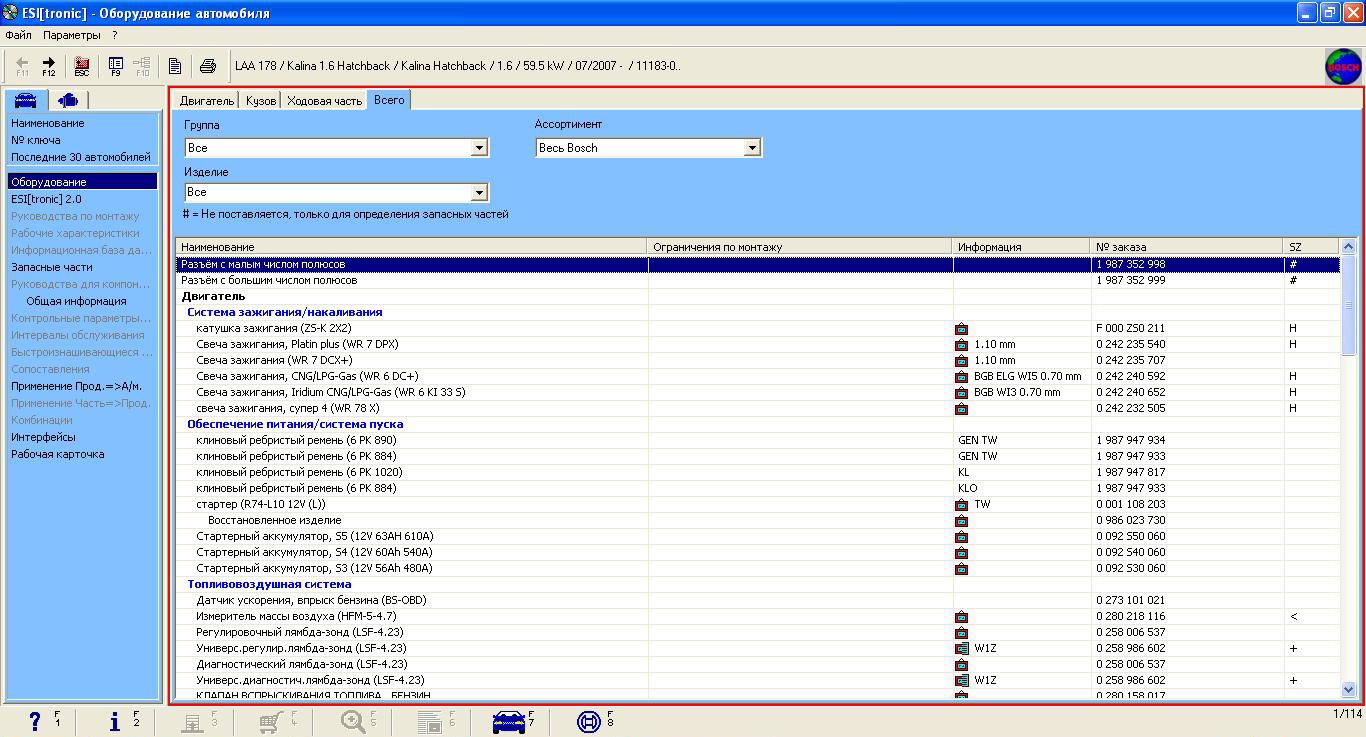This screenshot has height=737, width=1366.
Task: Click info icon for катушка зажигания row
Action: [961, 328]
